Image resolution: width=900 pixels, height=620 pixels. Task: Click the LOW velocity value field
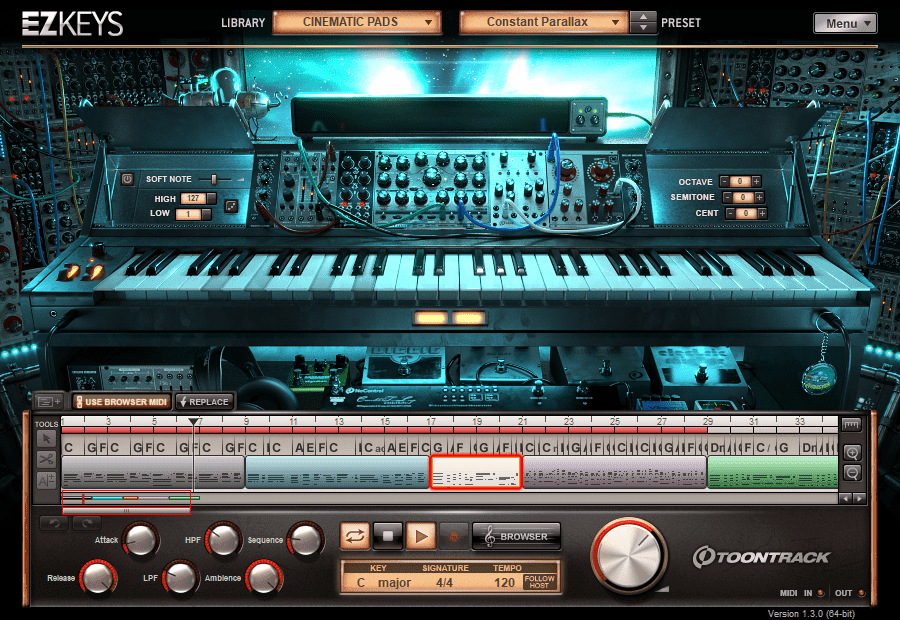point(188,214)
